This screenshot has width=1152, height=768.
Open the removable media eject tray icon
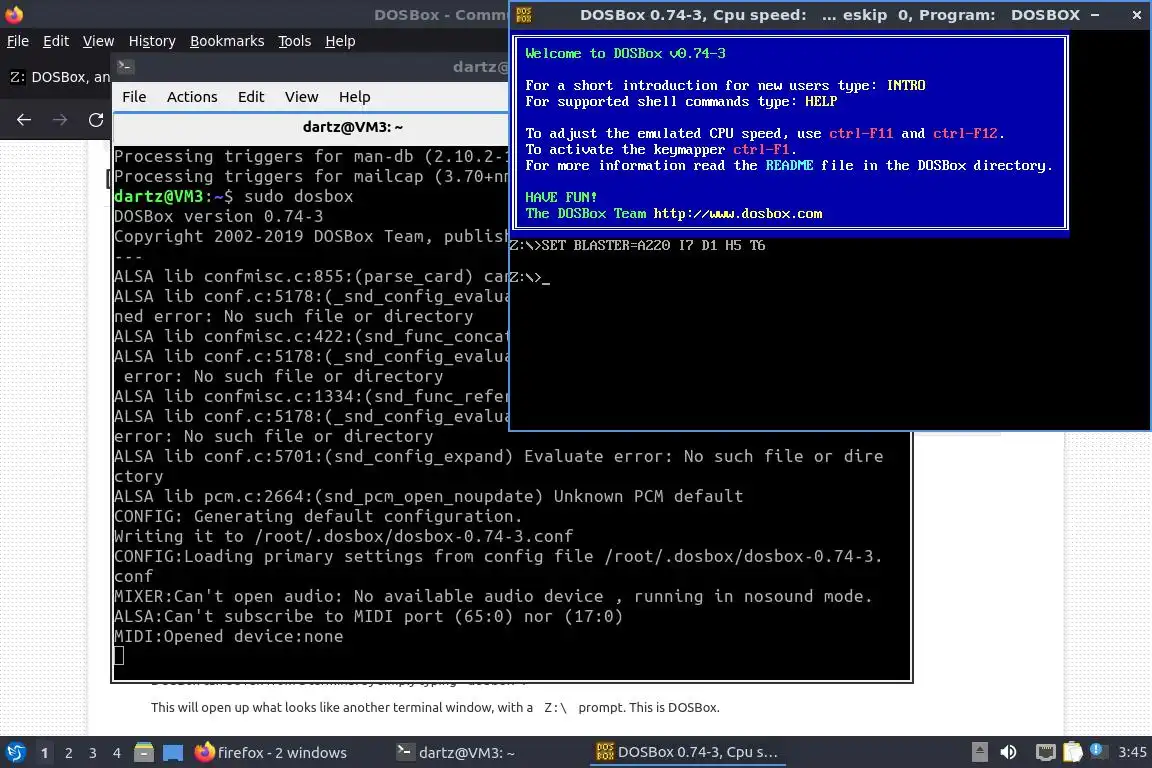coord(979,752)
